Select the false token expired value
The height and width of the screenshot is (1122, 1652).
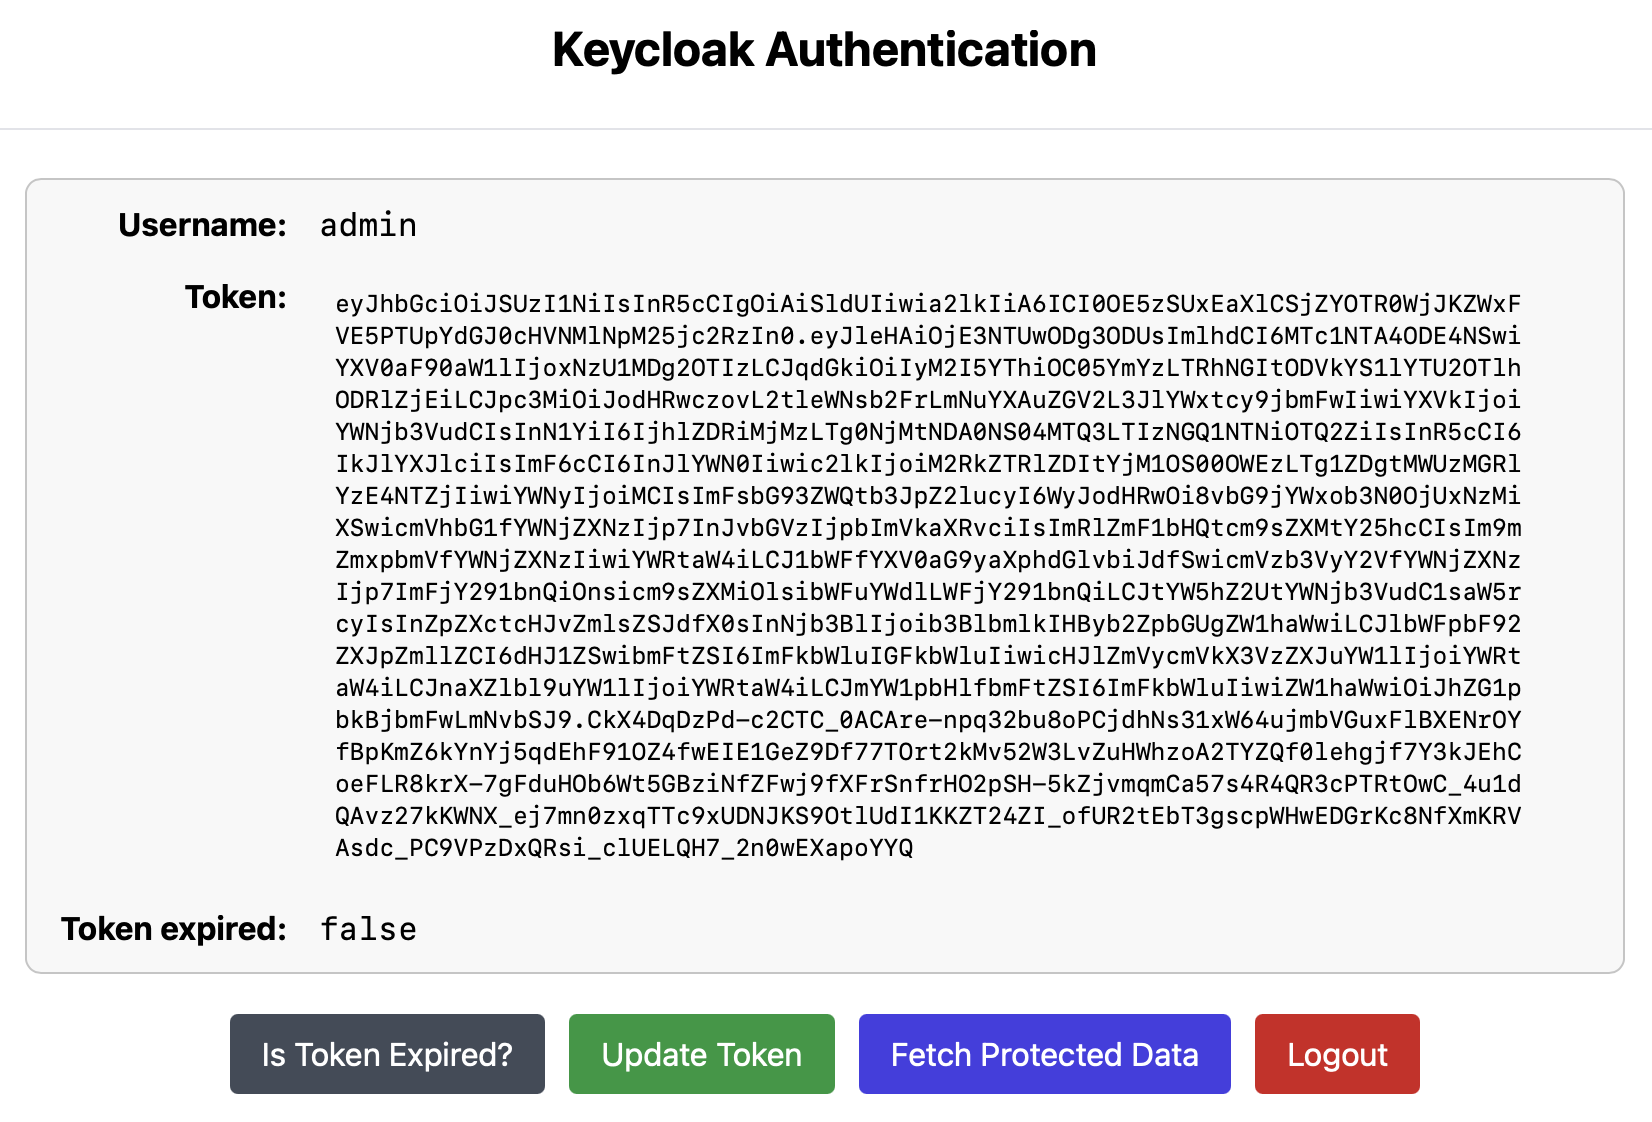click(368, 929)
